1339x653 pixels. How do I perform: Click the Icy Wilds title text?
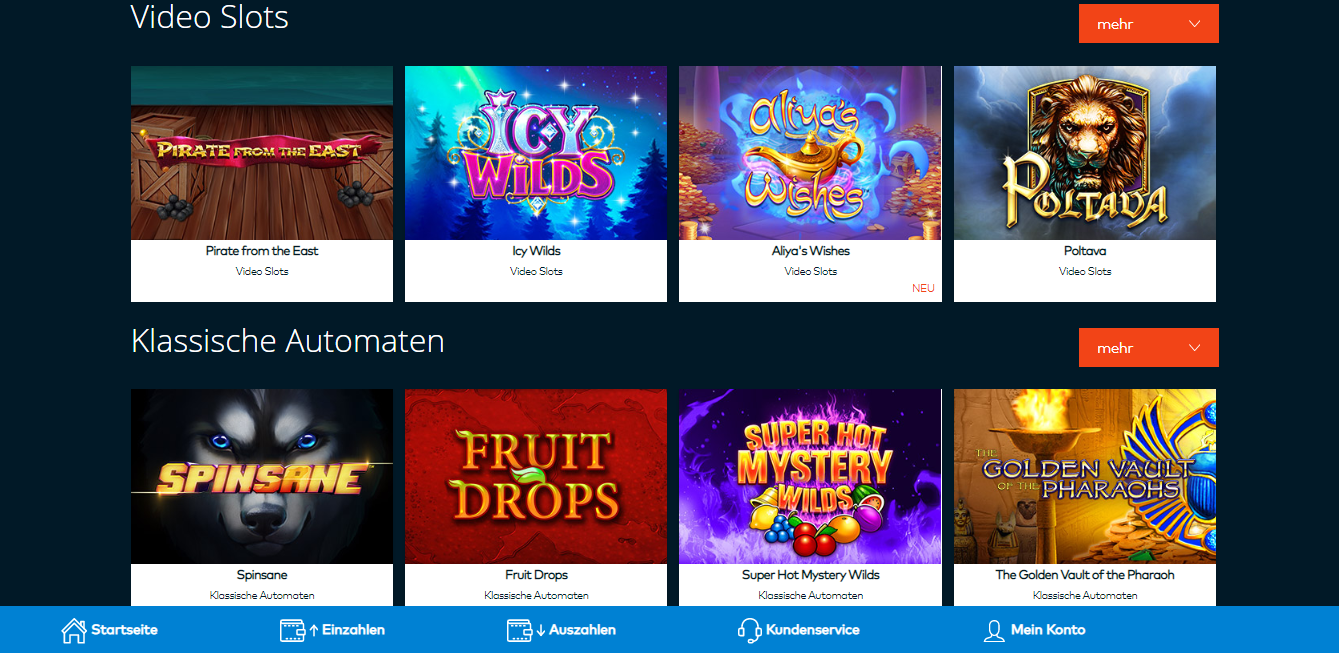coord(536,251)
